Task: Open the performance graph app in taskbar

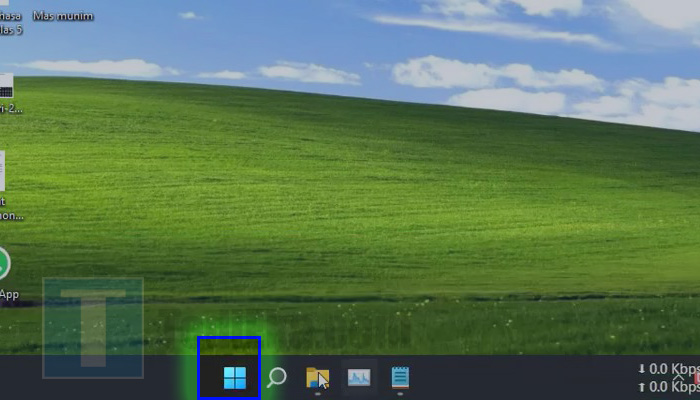Action: coord(359,378)
